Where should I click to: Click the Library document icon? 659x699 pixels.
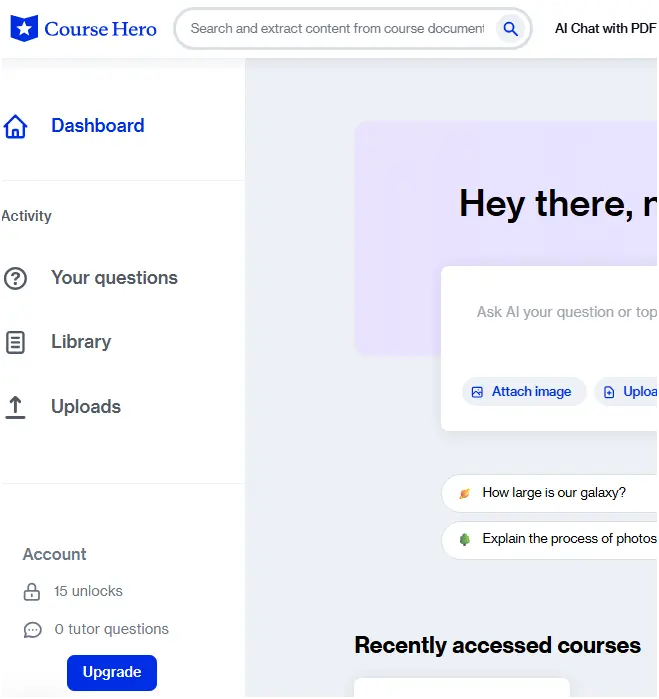[16, 342]
